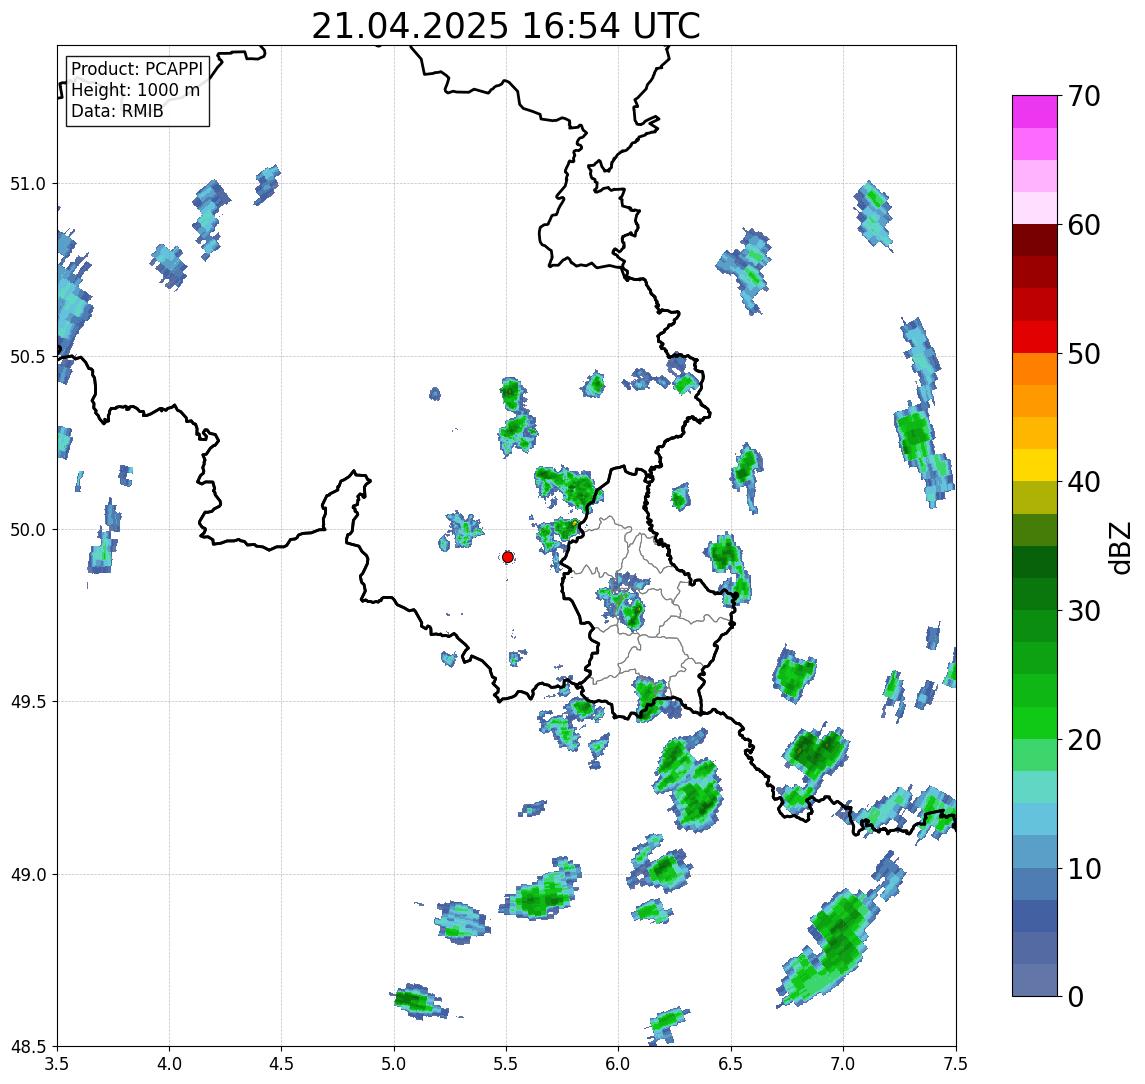The image size is (1145, 1084).
Task: Click the title timestamp 21.04.2025 16:54 UTC
Action: pyautogui.click(x=506, y=26)
